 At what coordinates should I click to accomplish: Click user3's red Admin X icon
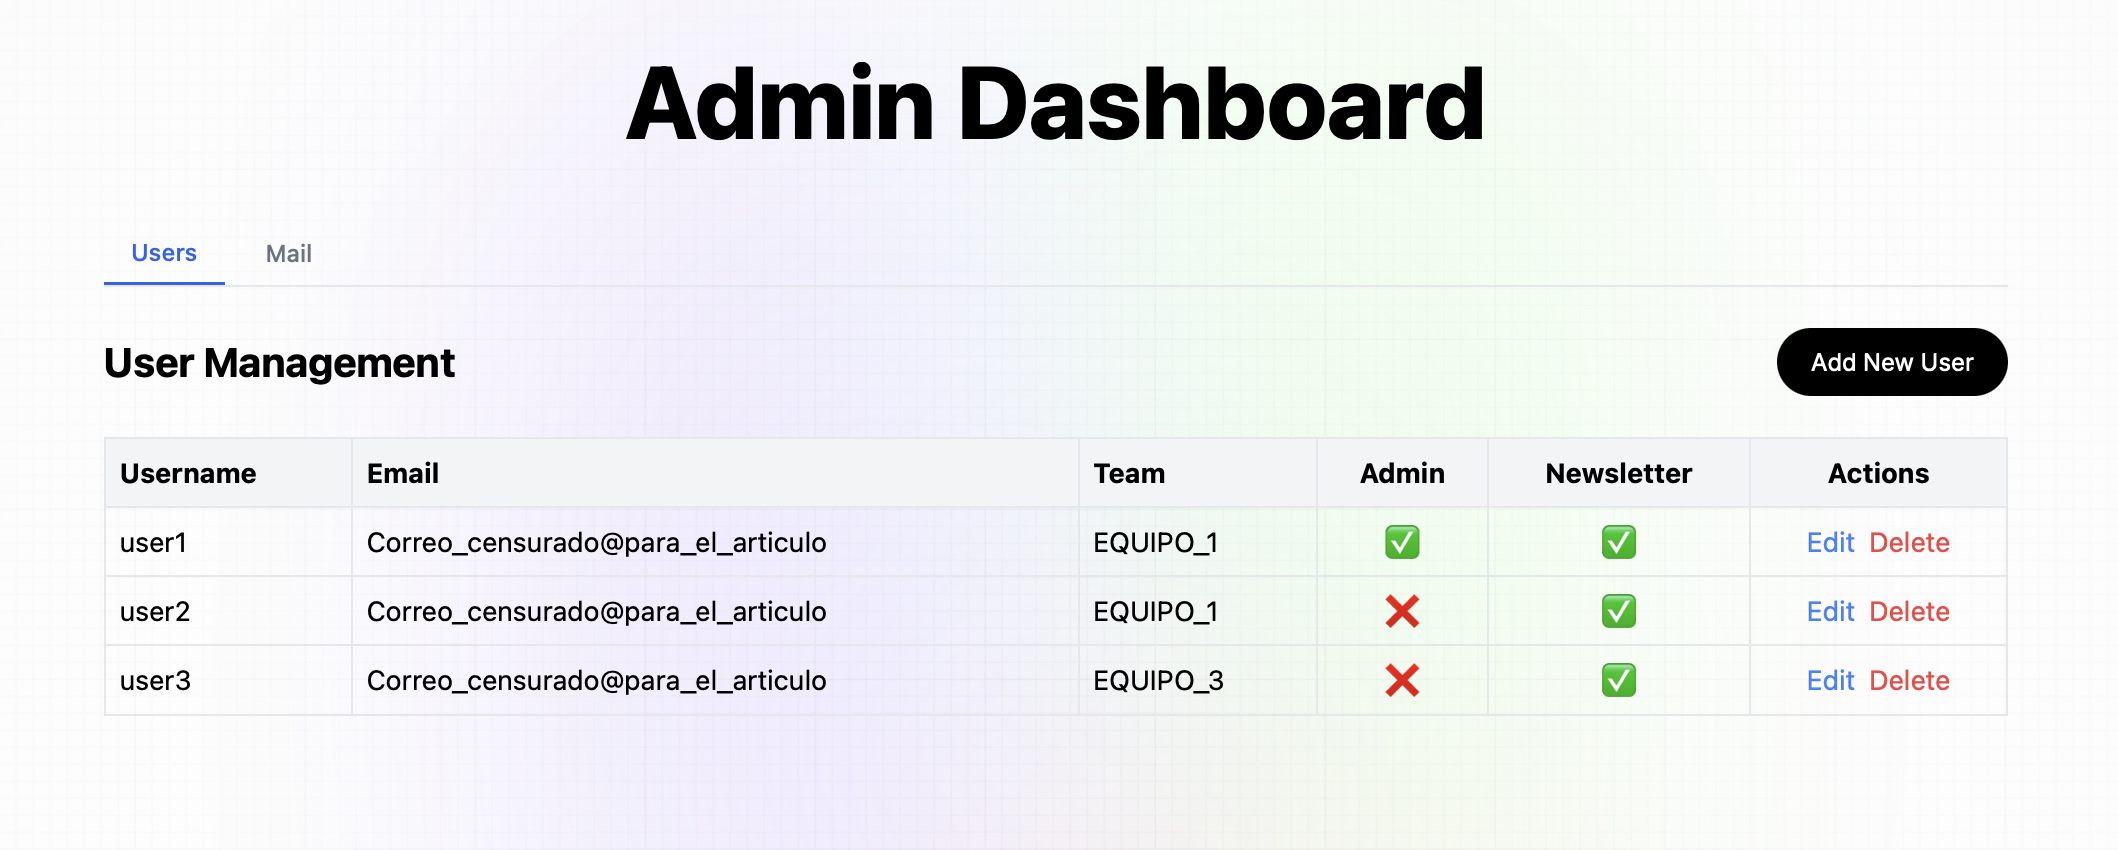pos(1402,680)
